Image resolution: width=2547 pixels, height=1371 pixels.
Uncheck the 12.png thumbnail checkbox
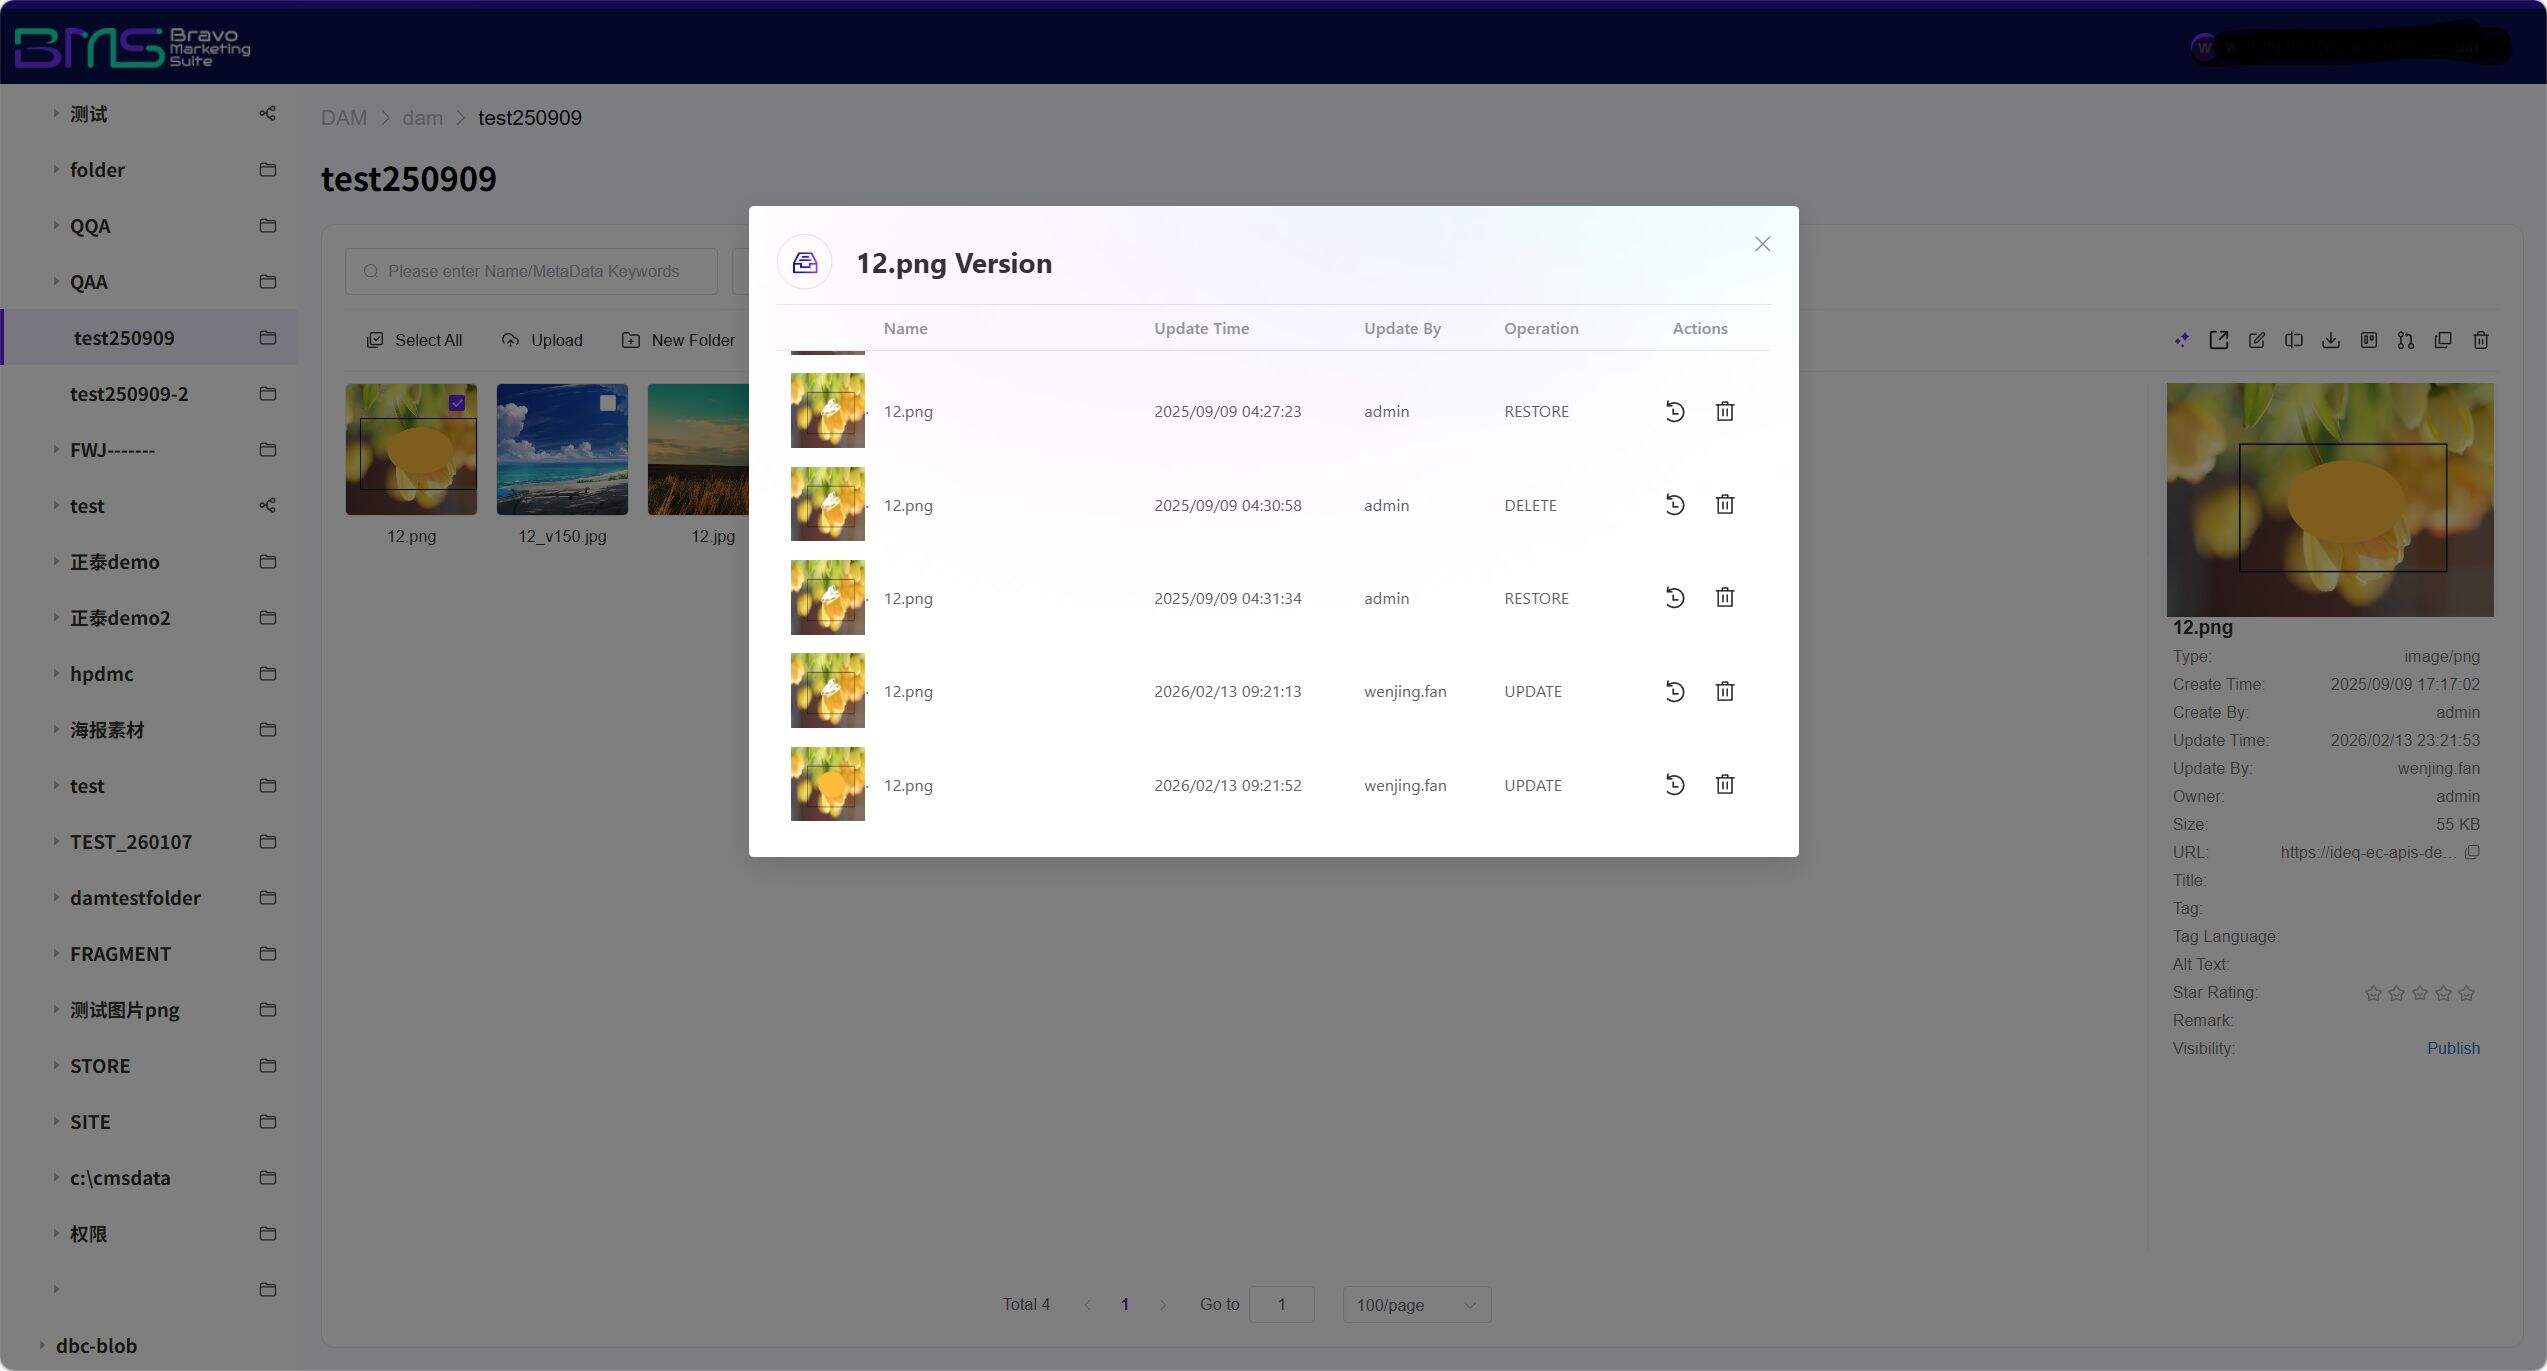457,403
